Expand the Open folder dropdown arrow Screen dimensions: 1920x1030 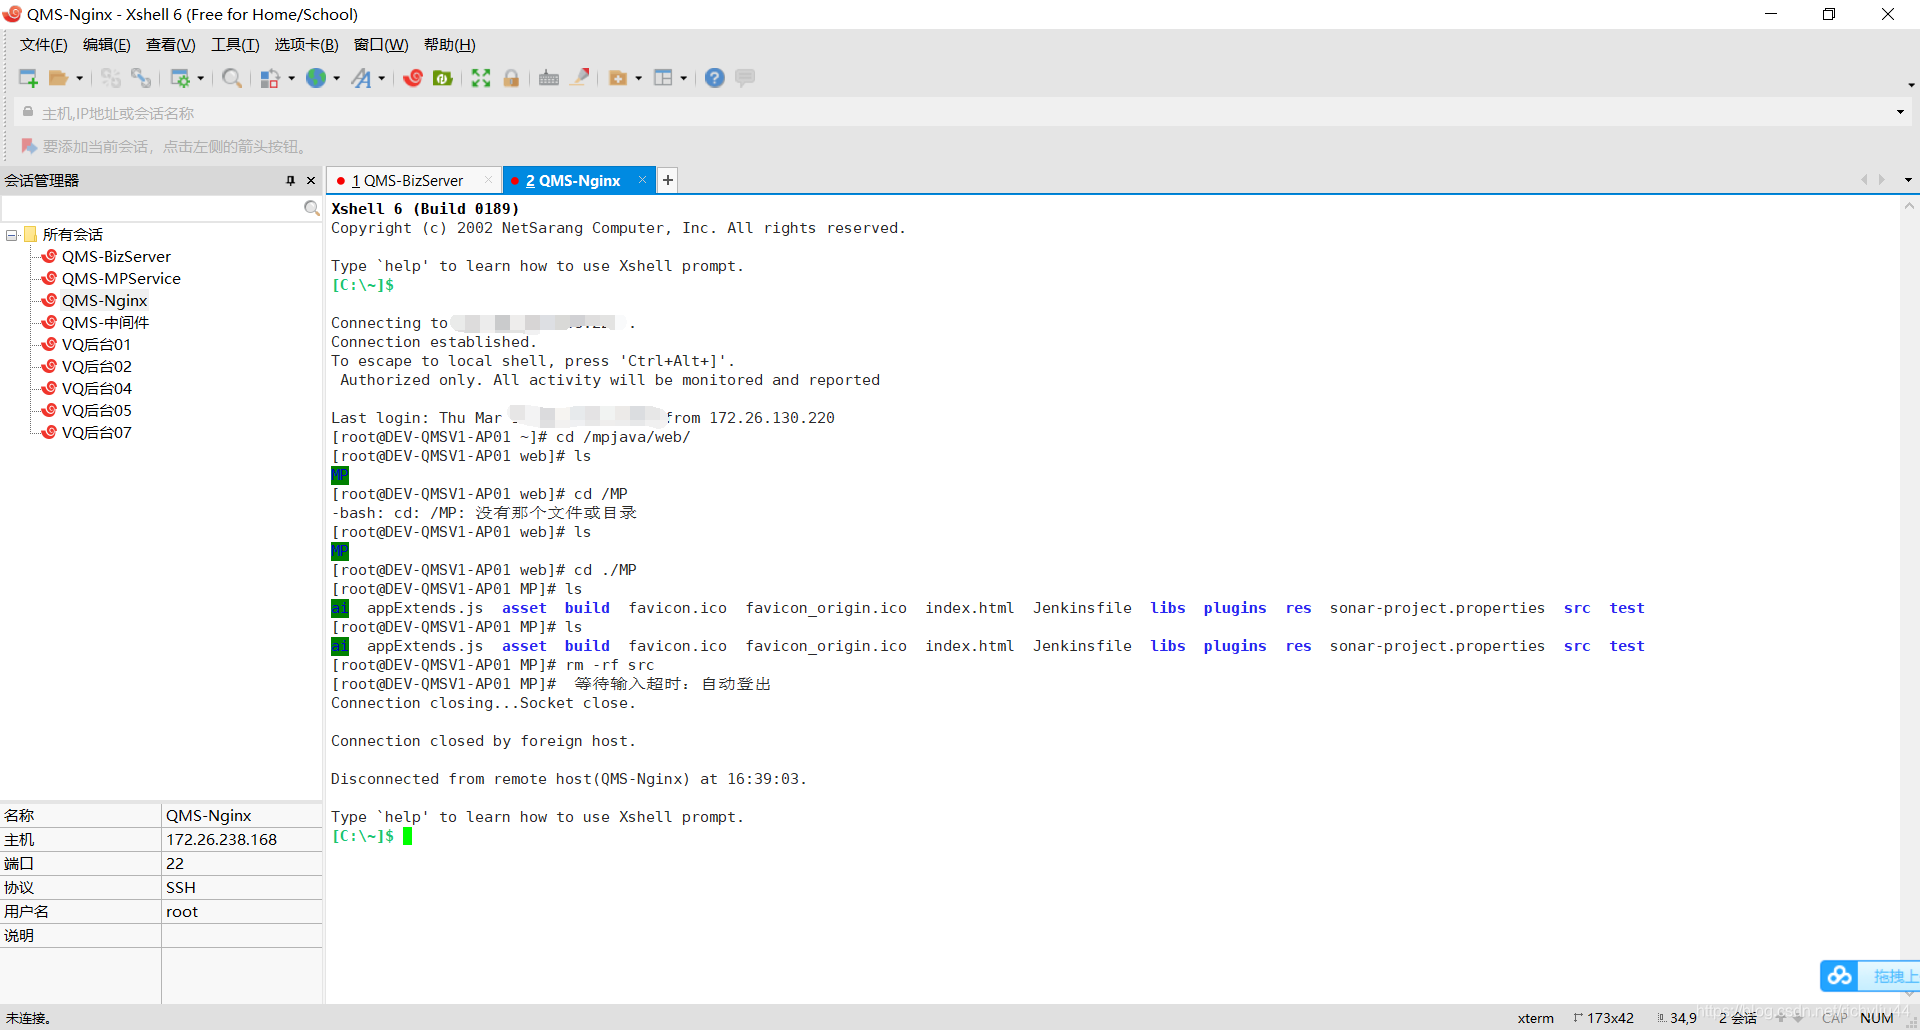click(79, 78)
